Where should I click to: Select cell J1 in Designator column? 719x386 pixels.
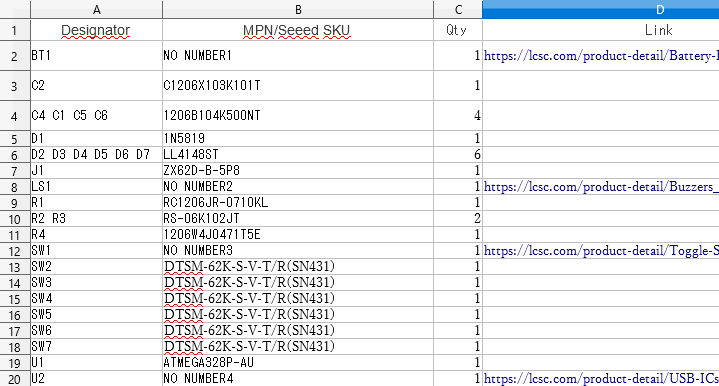[x=96, y=171]
